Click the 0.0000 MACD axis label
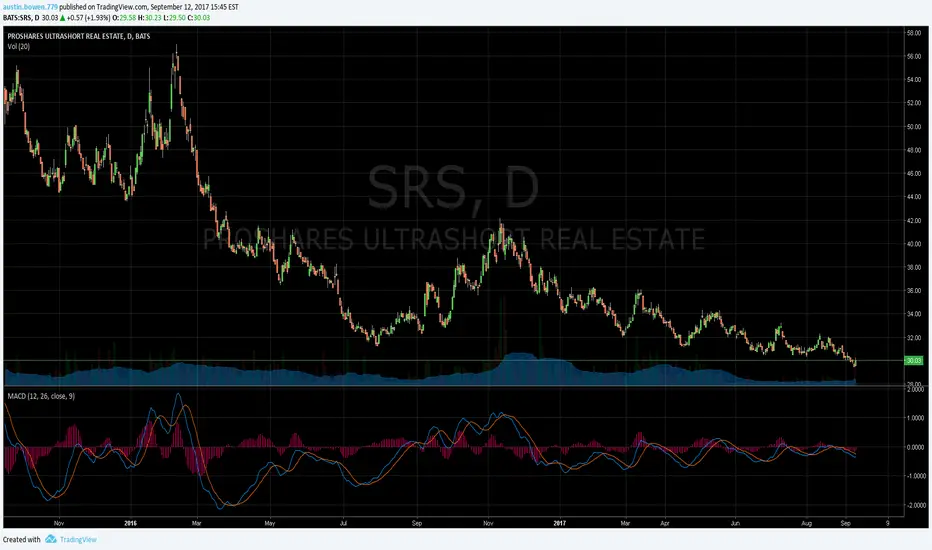 915,447
